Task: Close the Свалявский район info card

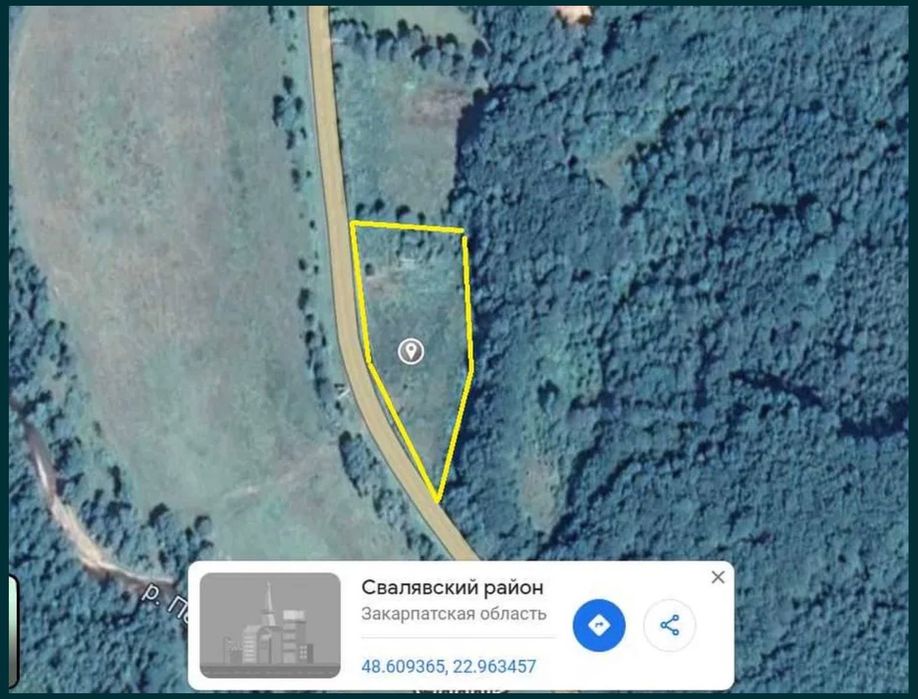Action: pos(718,577)
